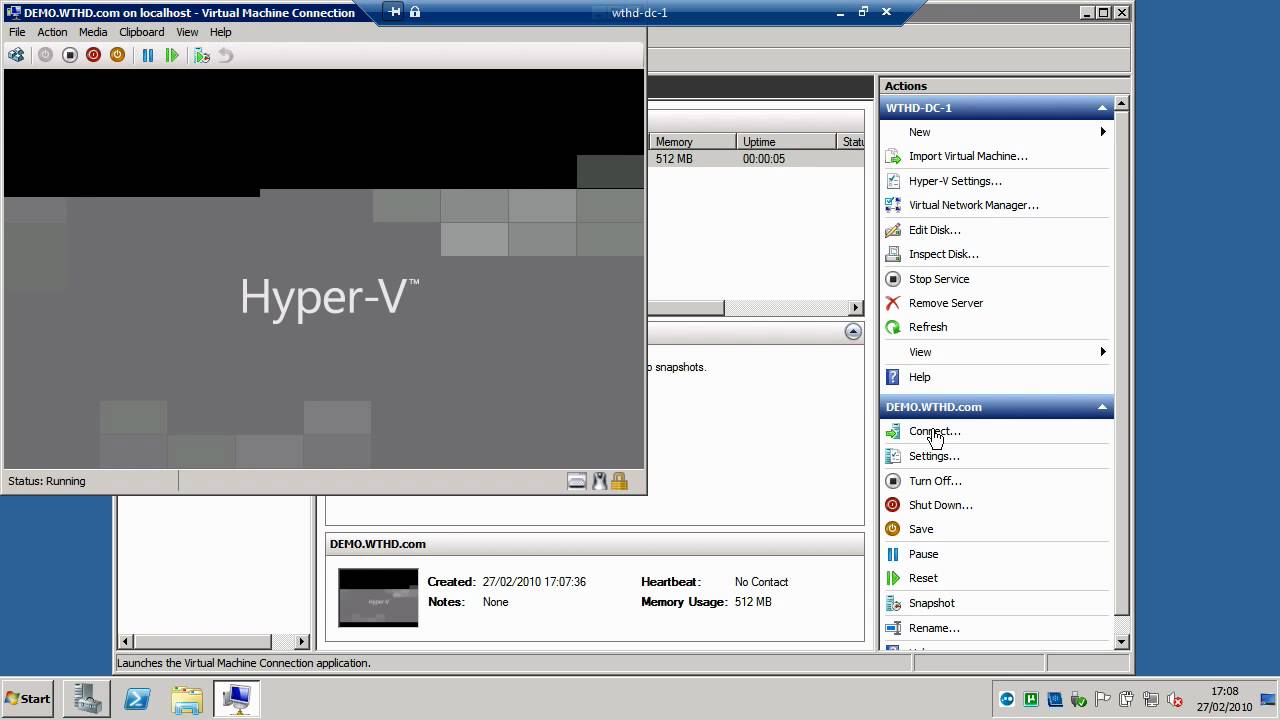Open the Clipboard menu
The width and height of the screenshot is (1280, 720).
(142, 32)
